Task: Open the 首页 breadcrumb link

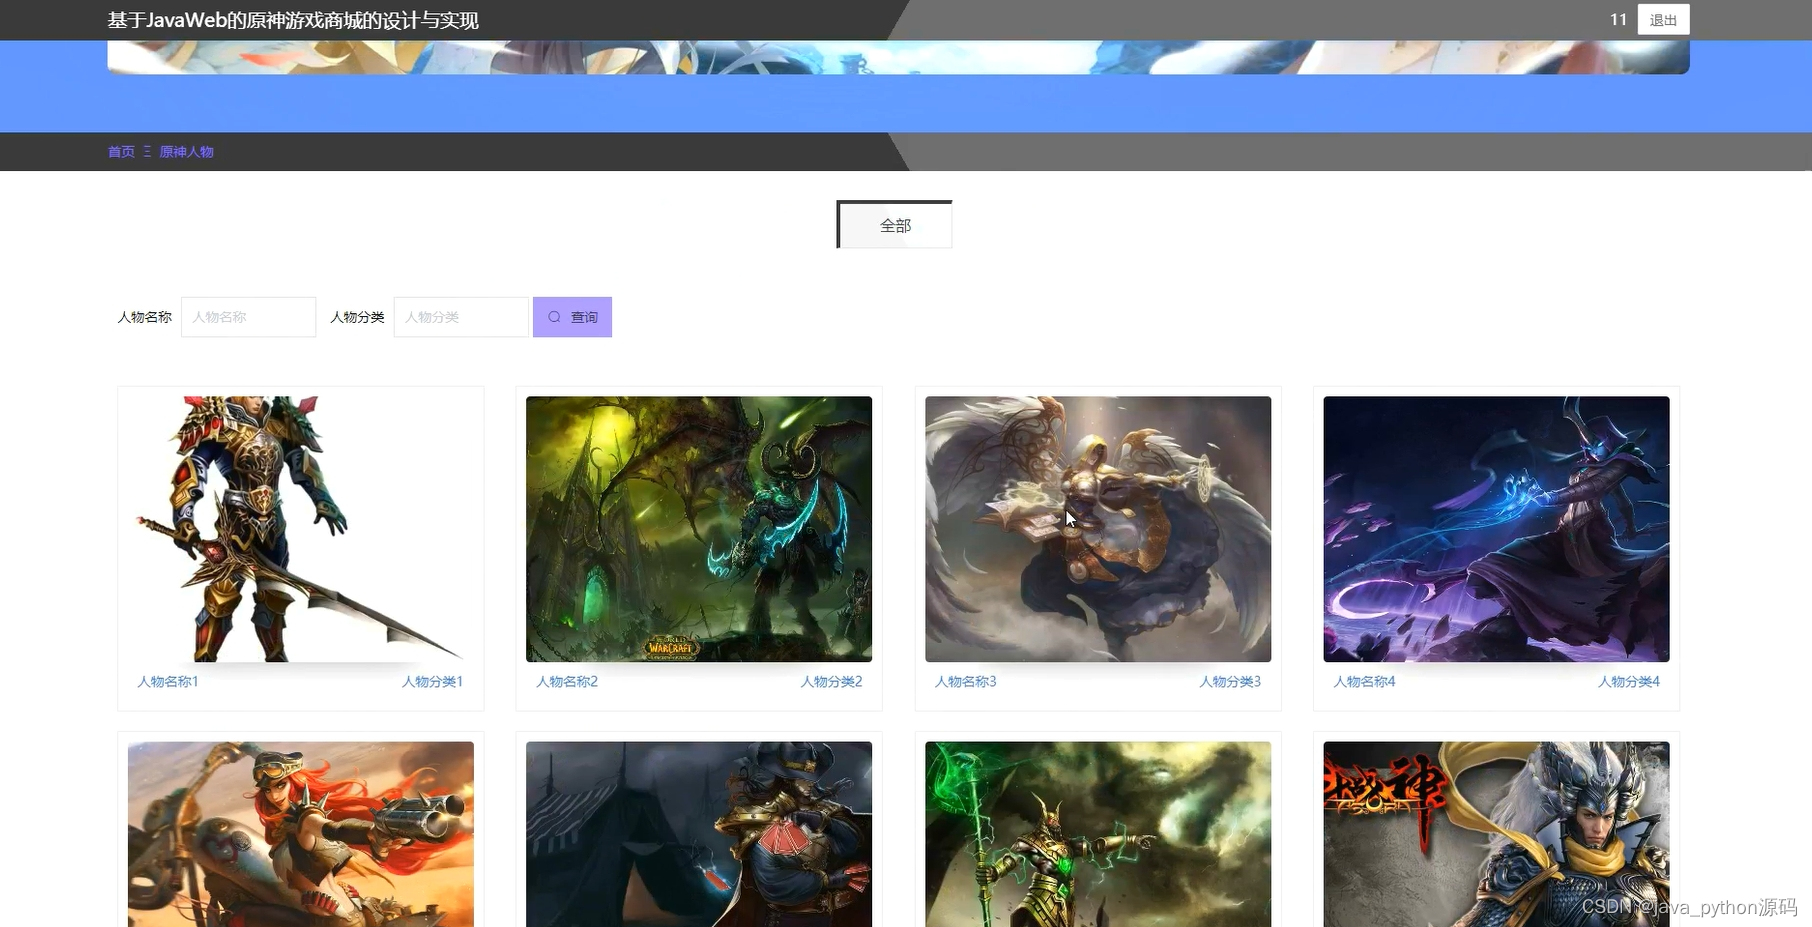Action: (x=121, y=152)
